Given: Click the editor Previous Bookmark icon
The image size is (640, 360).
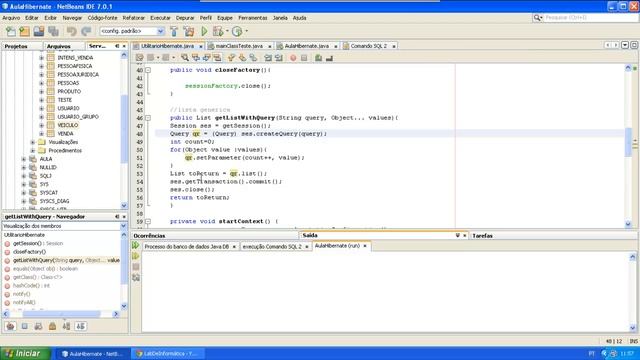Looking at the screenshot, I should click(231, 58).
